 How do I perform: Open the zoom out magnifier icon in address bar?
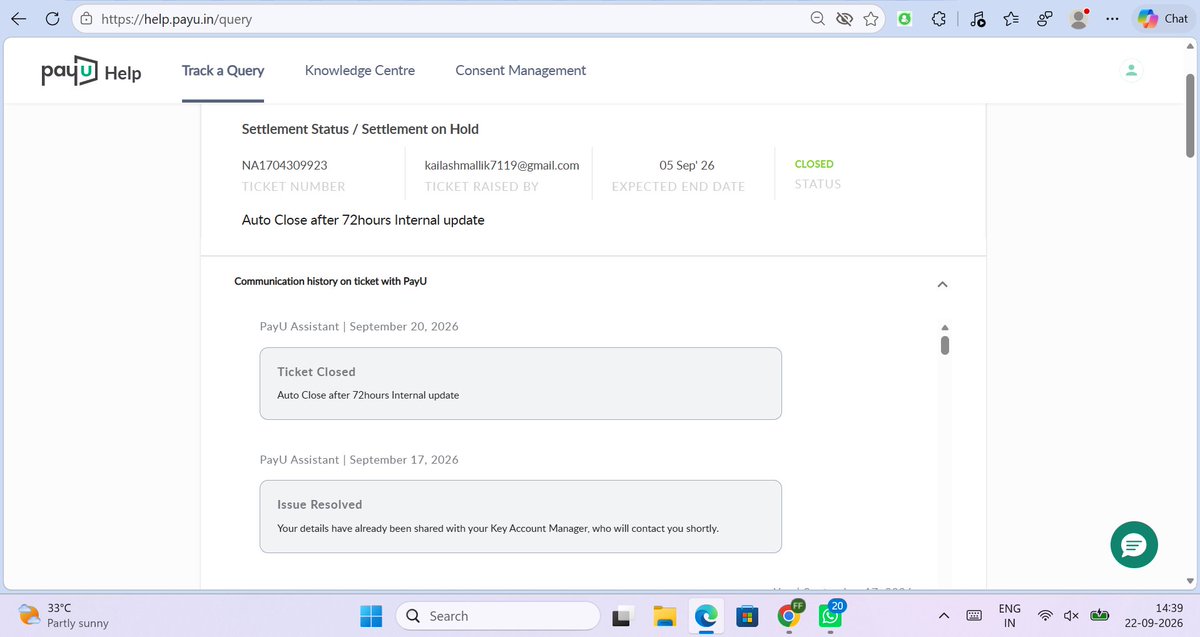point(818,18)
